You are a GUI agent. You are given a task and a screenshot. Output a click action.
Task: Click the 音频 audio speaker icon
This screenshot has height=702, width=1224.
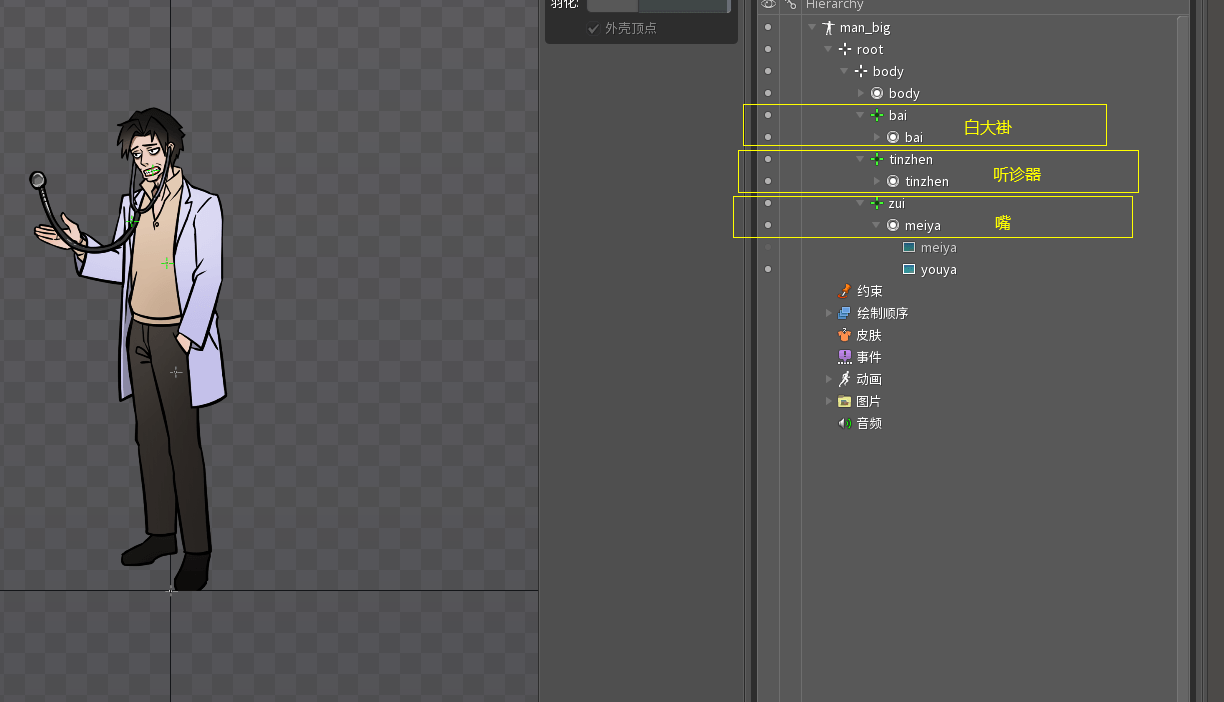click(845, 423)
